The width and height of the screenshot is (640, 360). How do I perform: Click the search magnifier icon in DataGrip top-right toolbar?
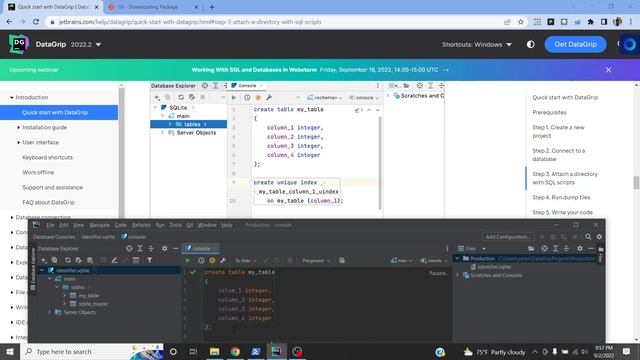(588, 237)
